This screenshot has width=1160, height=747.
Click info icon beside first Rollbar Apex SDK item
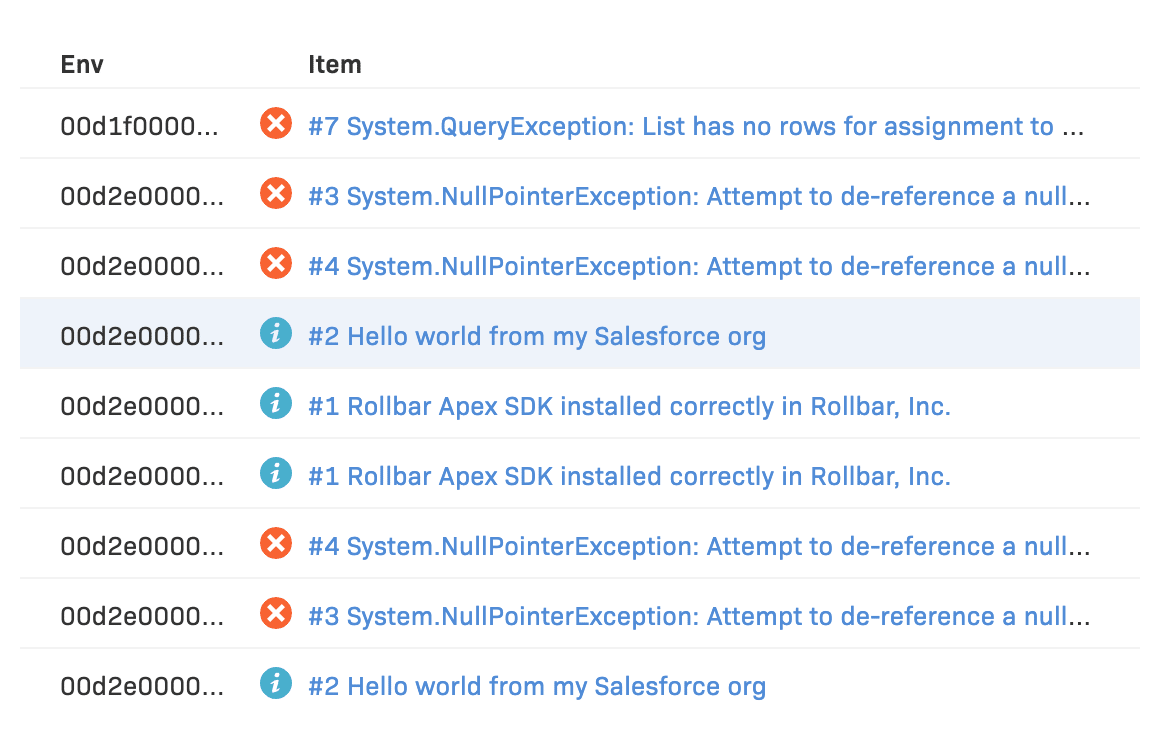pyautogui.click(x=275, y=404)
